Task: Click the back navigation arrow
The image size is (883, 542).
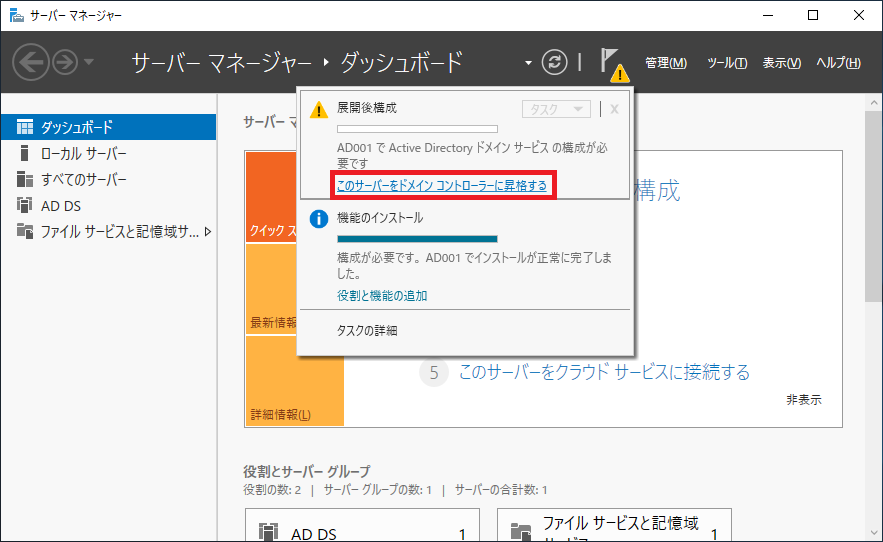Action: (30, 62)
